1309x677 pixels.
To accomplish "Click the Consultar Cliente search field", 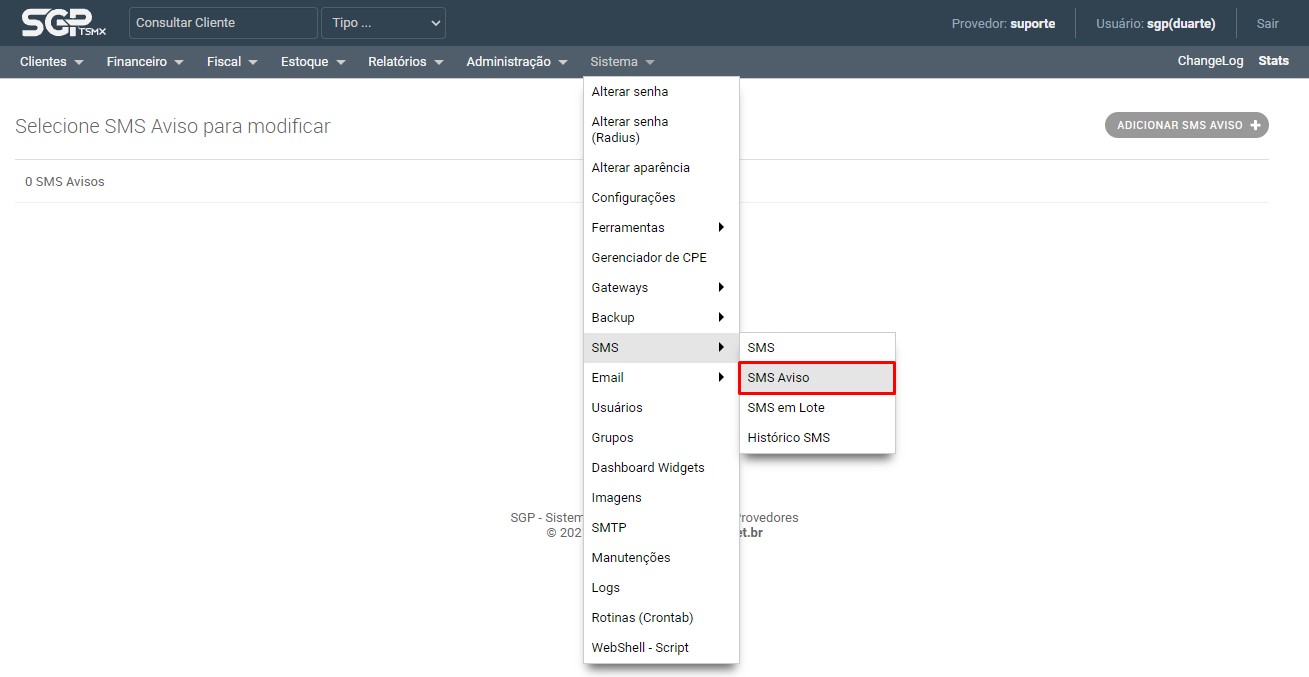I will pyautogui.click(x=223, y=23).
